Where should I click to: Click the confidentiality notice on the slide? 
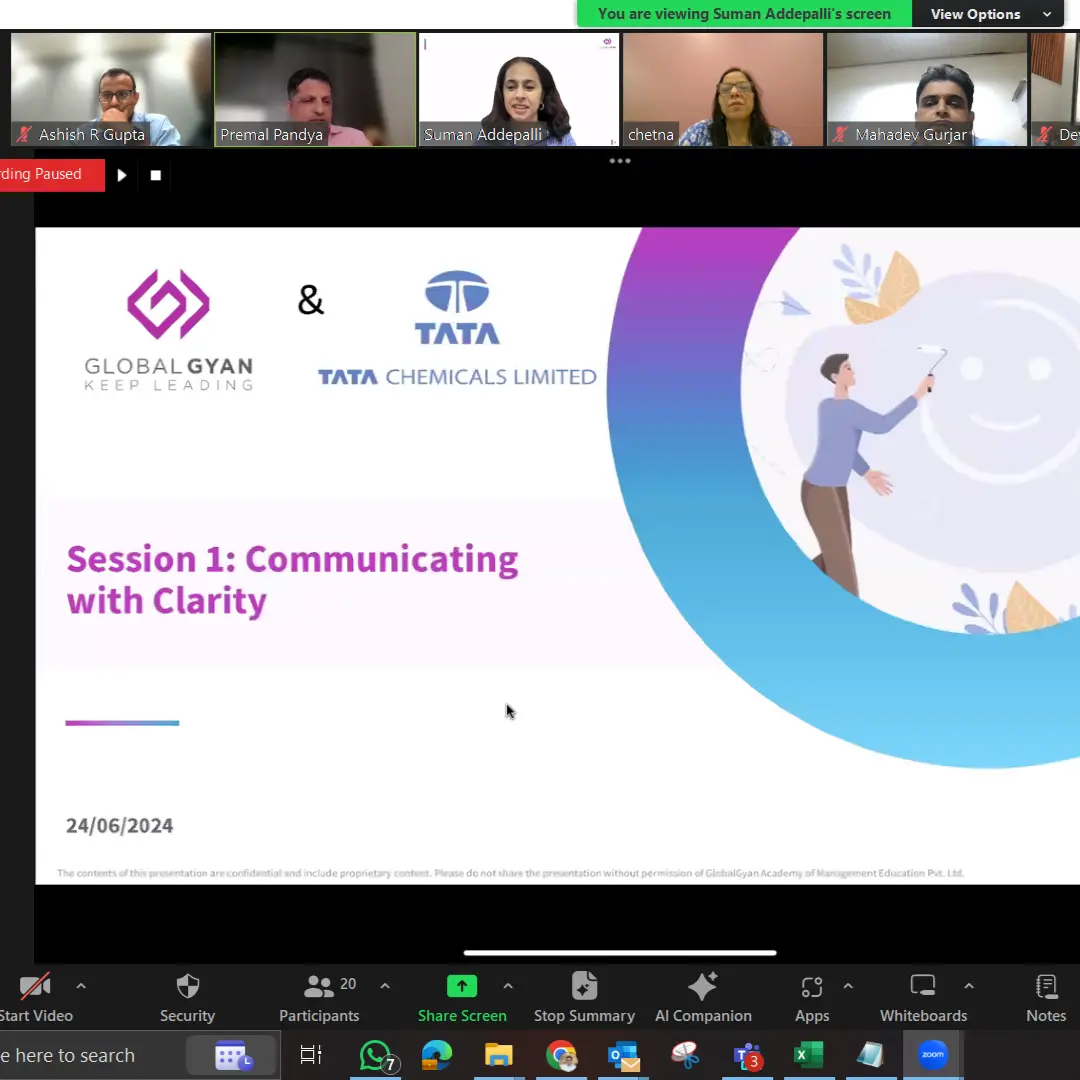coord(510,873)
